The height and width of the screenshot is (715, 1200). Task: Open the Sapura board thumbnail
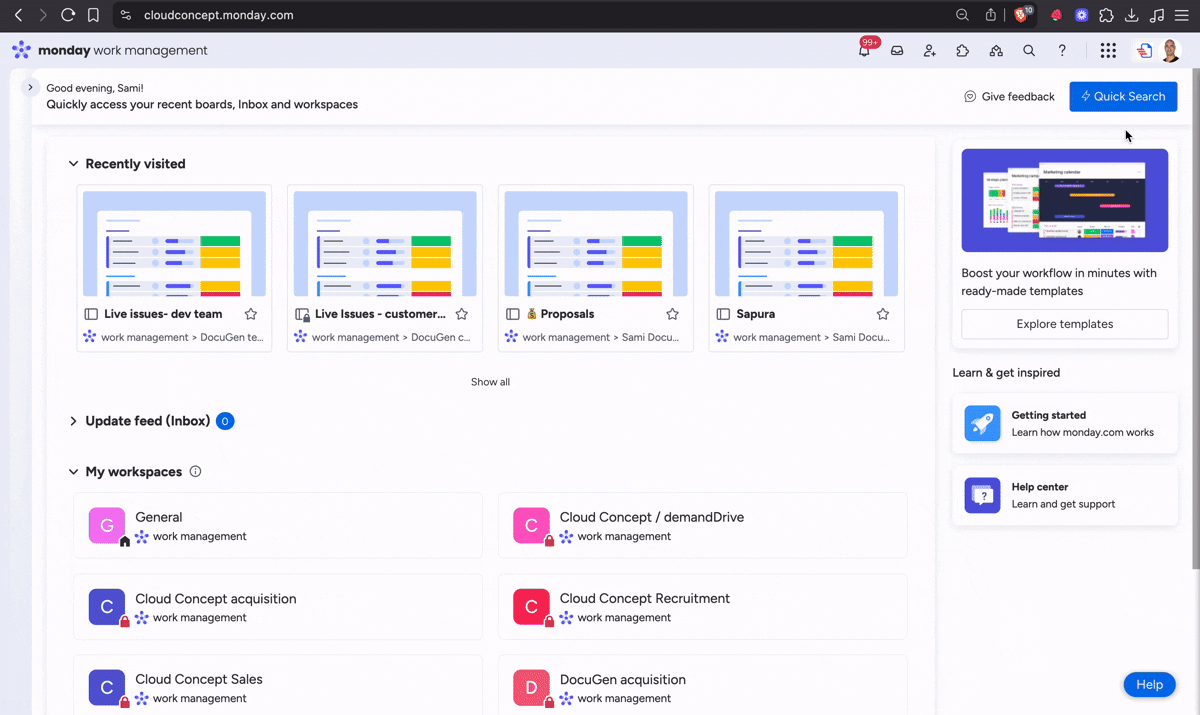point(807,244)
